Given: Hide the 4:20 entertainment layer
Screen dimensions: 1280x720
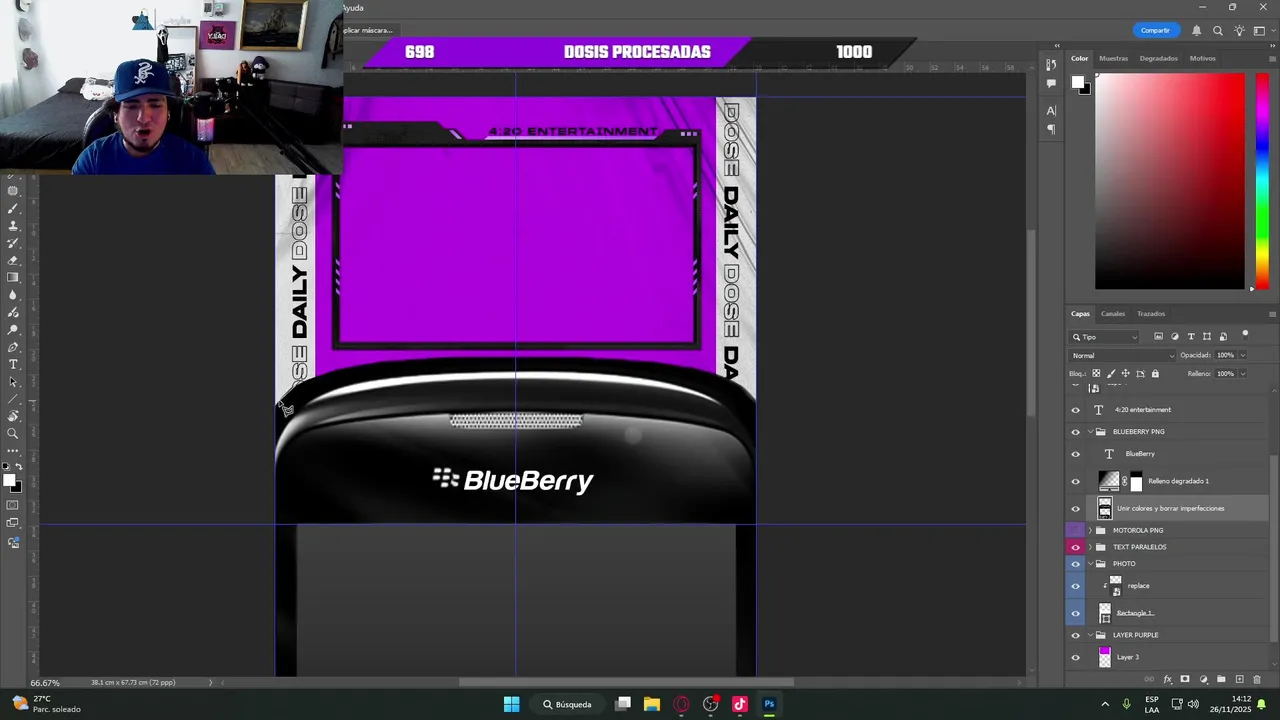Looking at the screenshot, I should pyautogui.click(x=1076, y=410).
